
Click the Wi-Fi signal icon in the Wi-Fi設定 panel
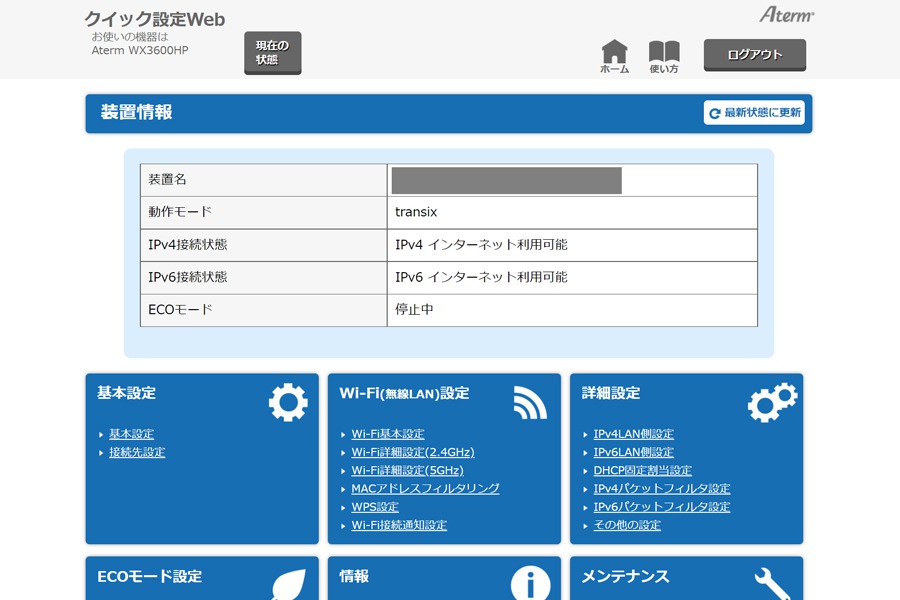click(x=530, y=402)
